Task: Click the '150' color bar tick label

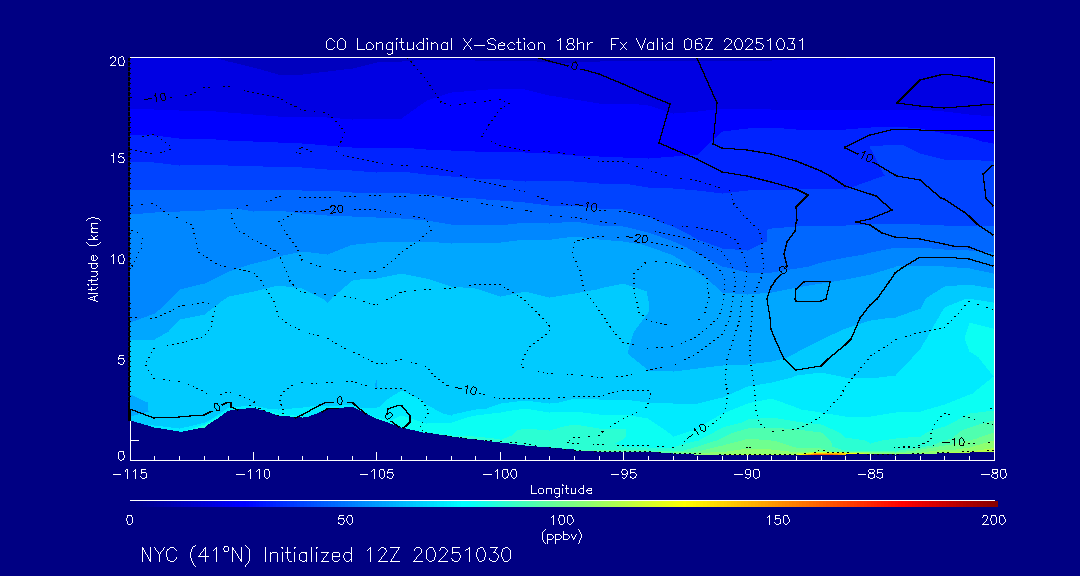Action: point(778,520)
